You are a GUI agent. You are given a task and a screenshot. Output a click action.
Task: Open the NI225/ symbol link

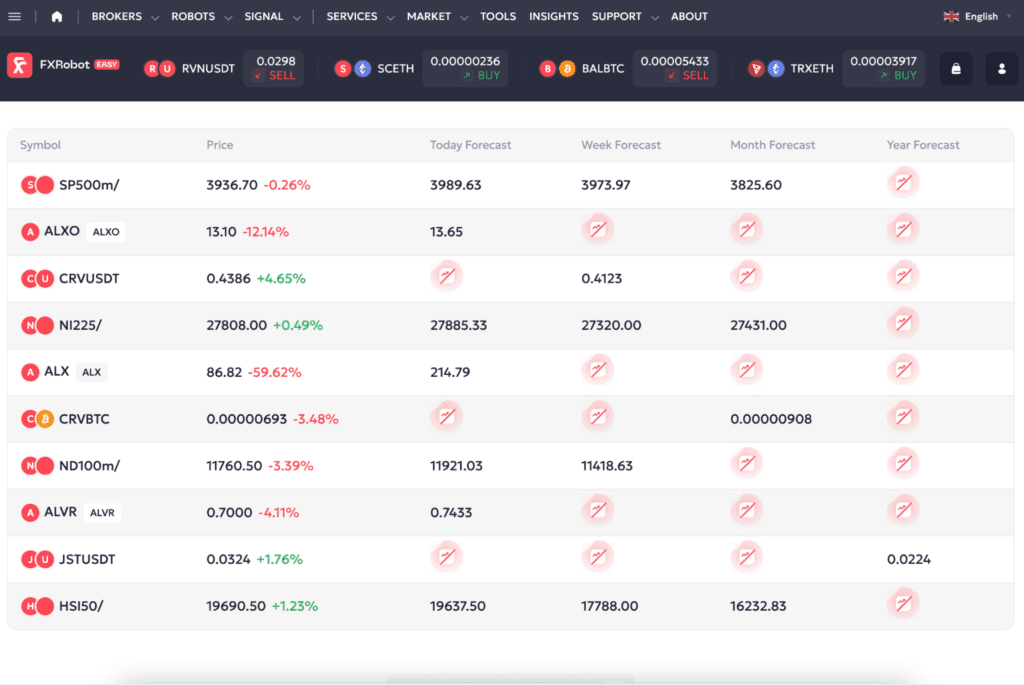click(x=80, y=325)
